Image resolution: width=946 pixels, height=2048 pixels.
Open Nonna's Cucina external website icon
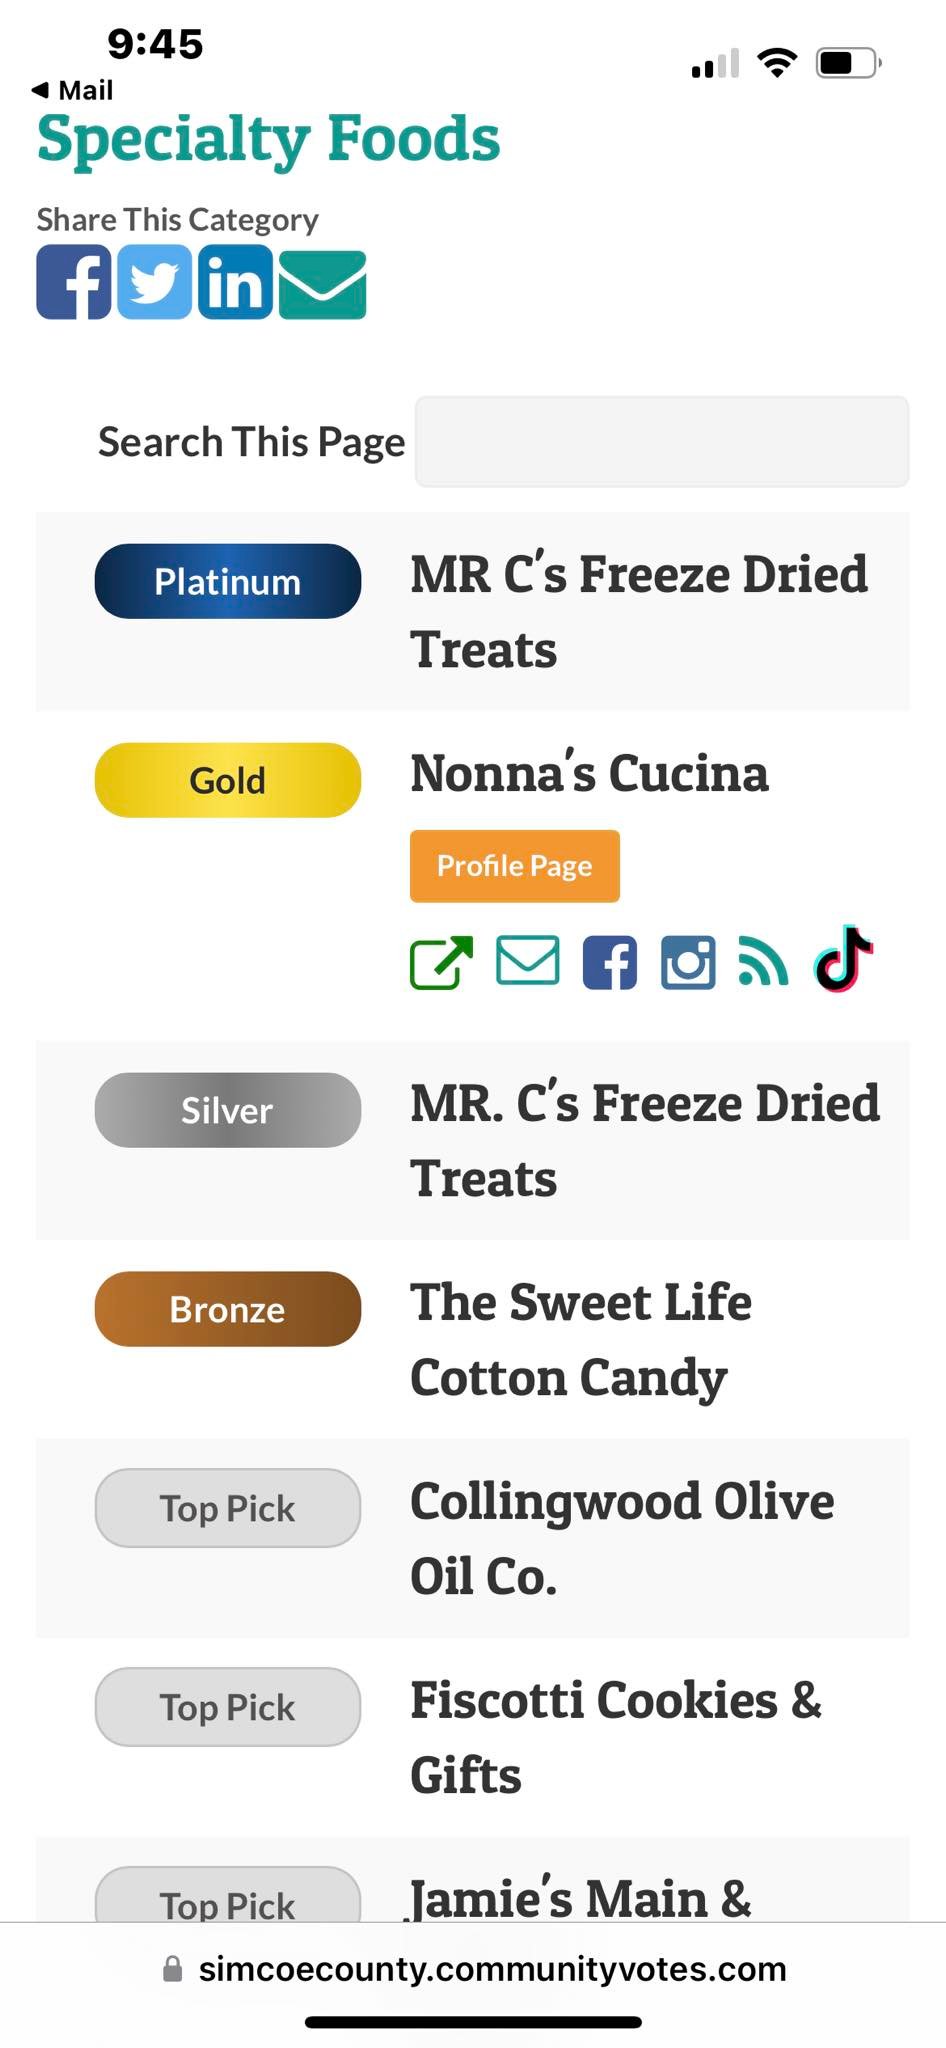click(441, 963)
